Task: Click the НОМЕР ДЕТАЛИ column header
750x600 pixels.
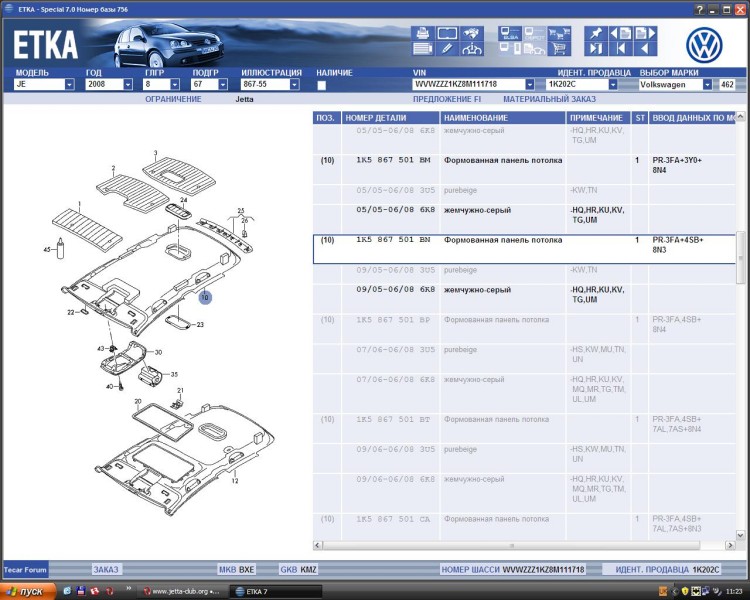Action: coord(390,118)
